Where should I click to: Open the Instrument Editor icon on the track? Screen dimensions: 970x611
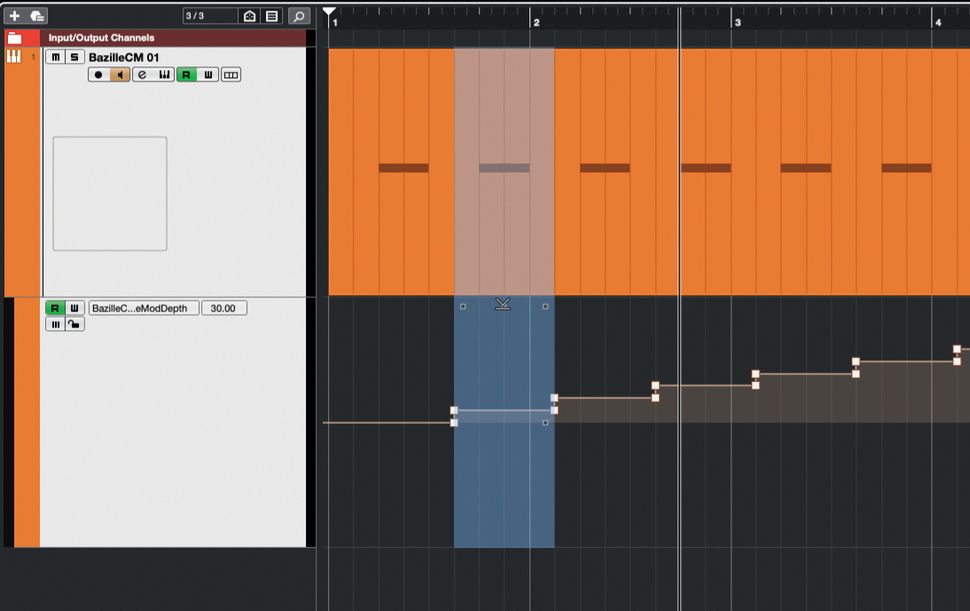(x=163, y=74)
